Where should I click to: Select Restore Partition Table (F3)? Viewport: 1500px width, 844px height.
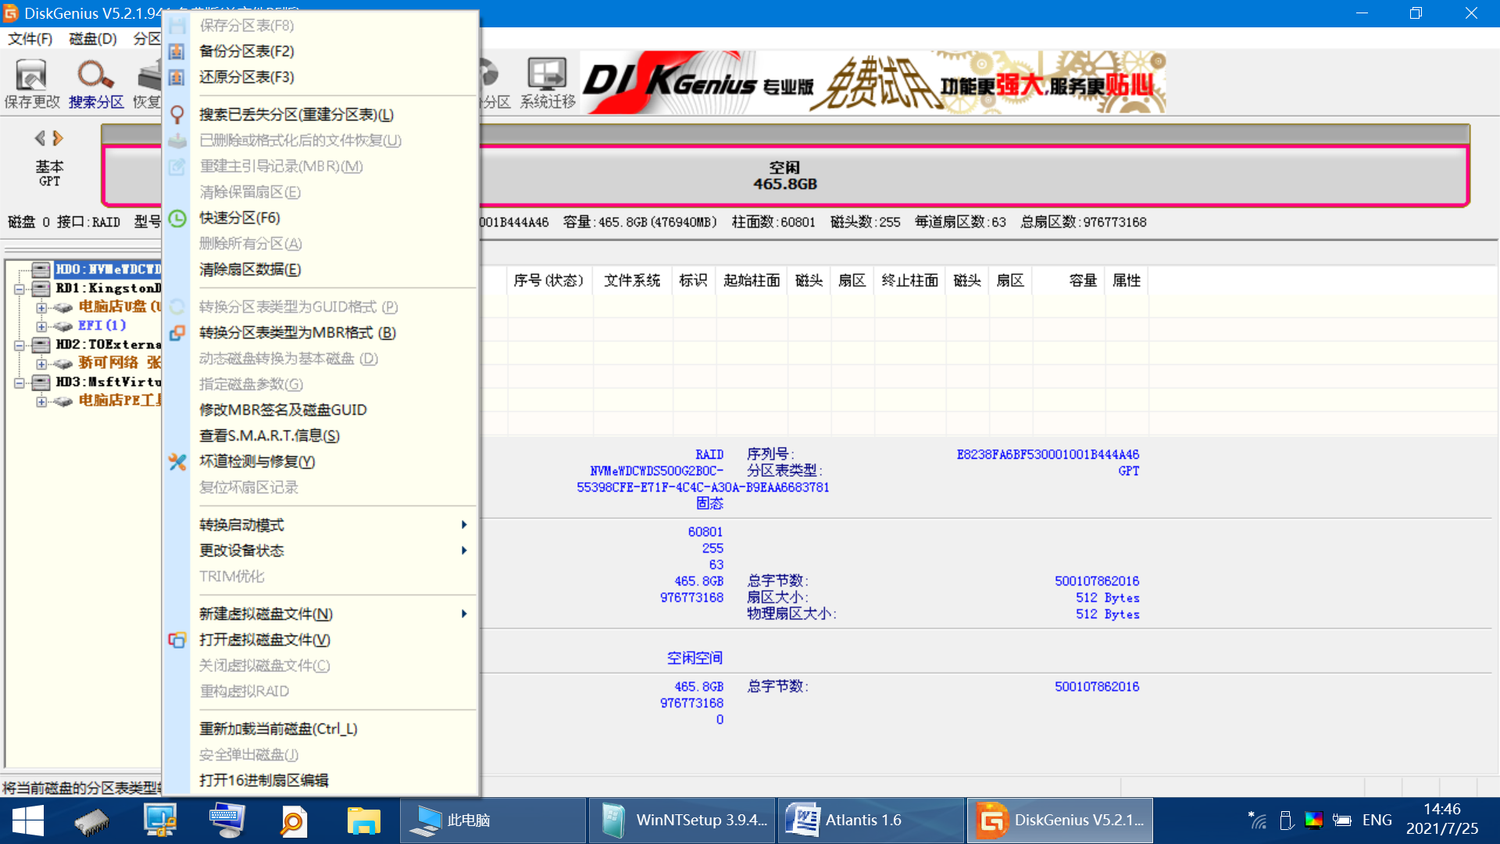click(x=320, y=77)
